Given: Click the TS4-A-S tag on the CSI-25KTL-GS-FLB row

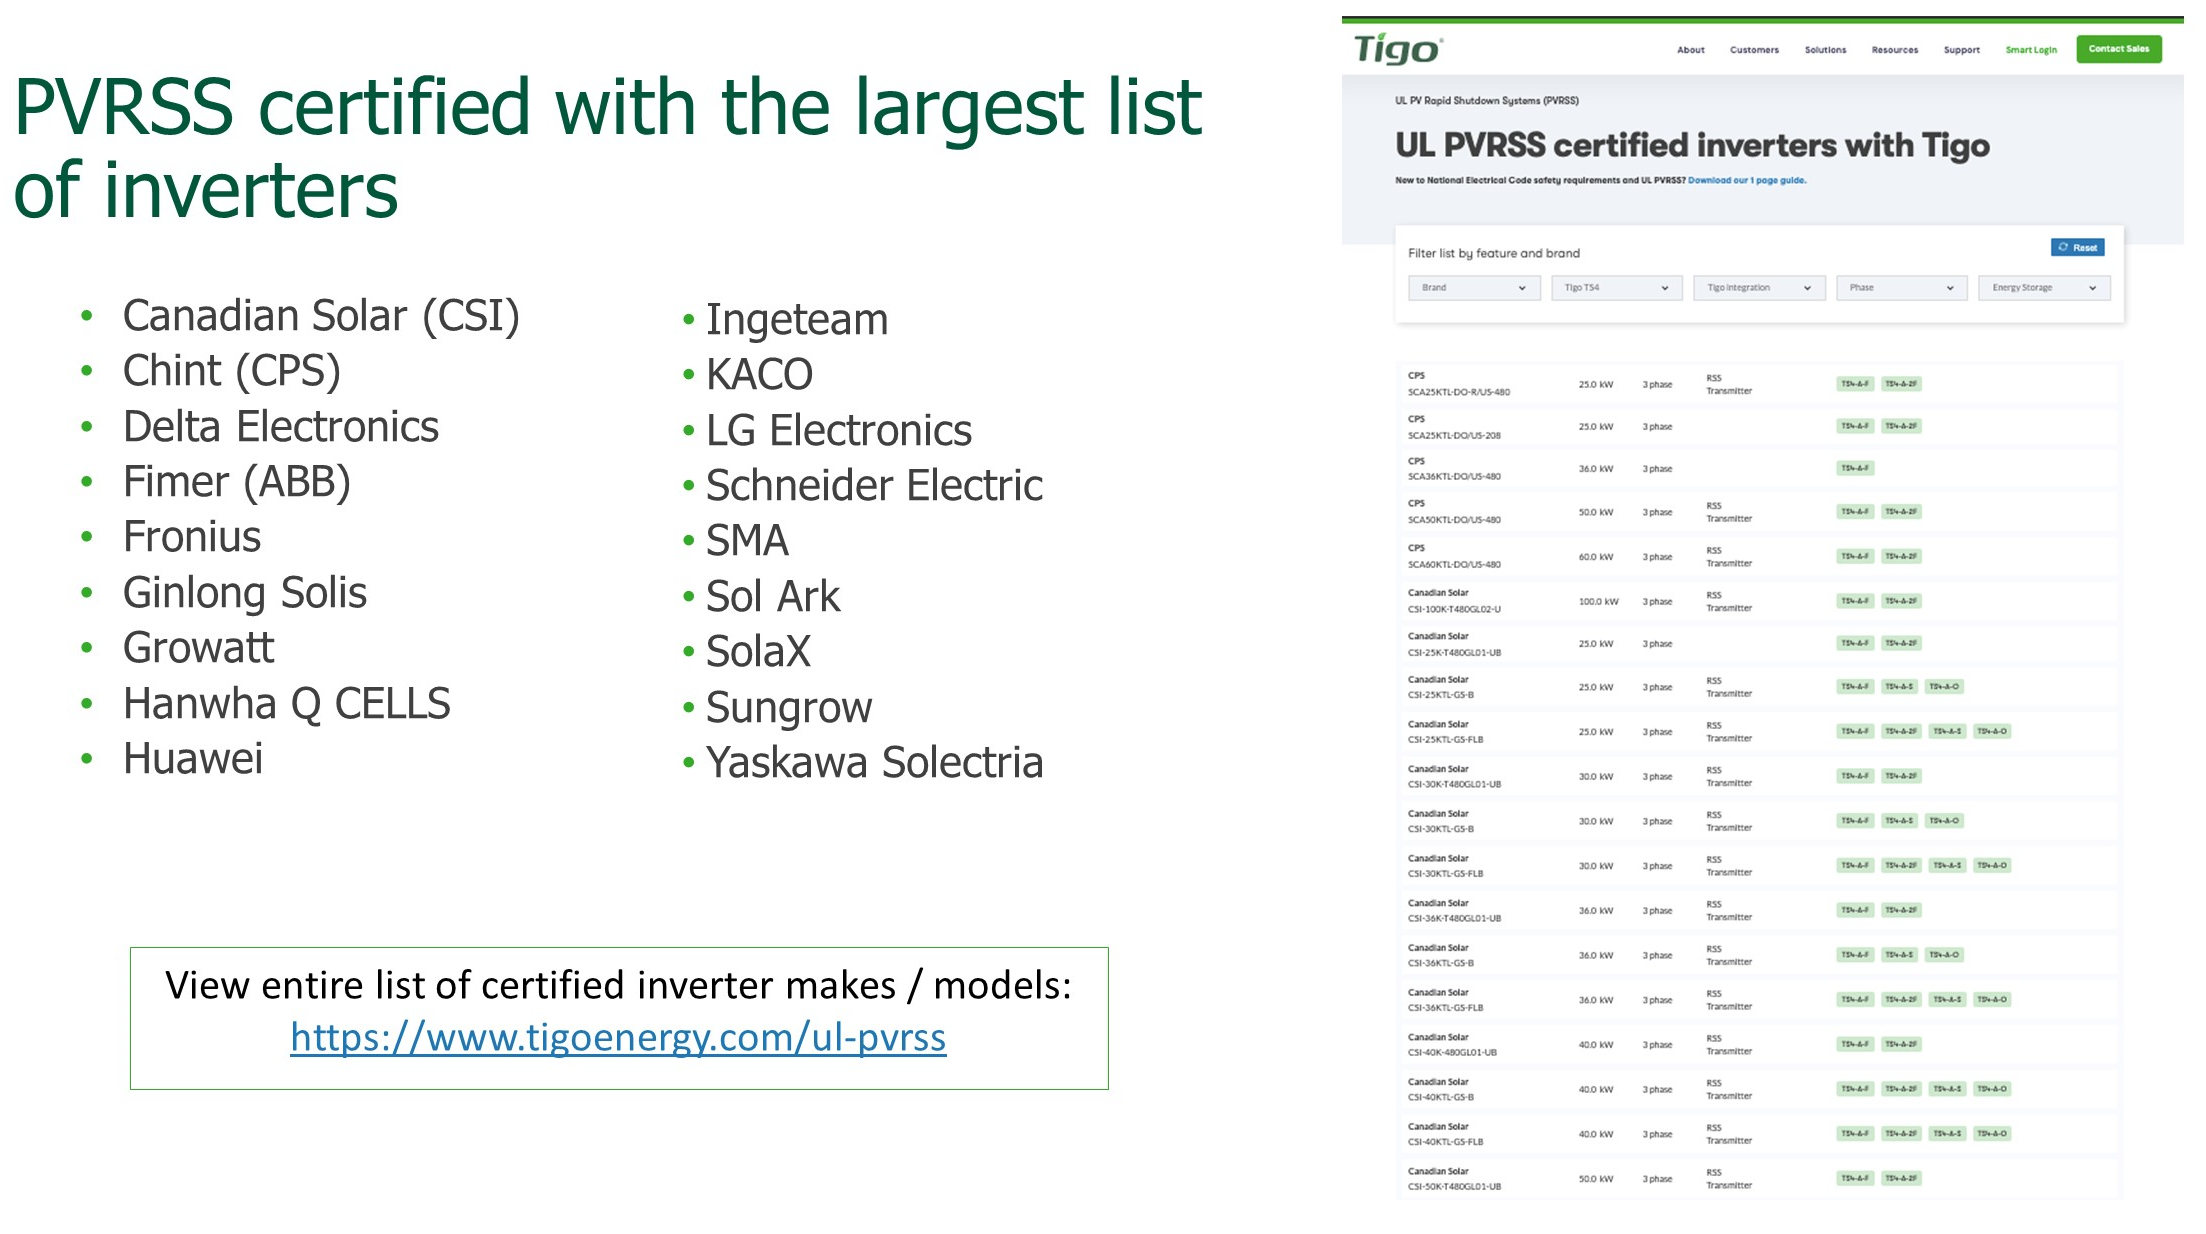Looking at the screenshot, I should tap(1947, 731).
